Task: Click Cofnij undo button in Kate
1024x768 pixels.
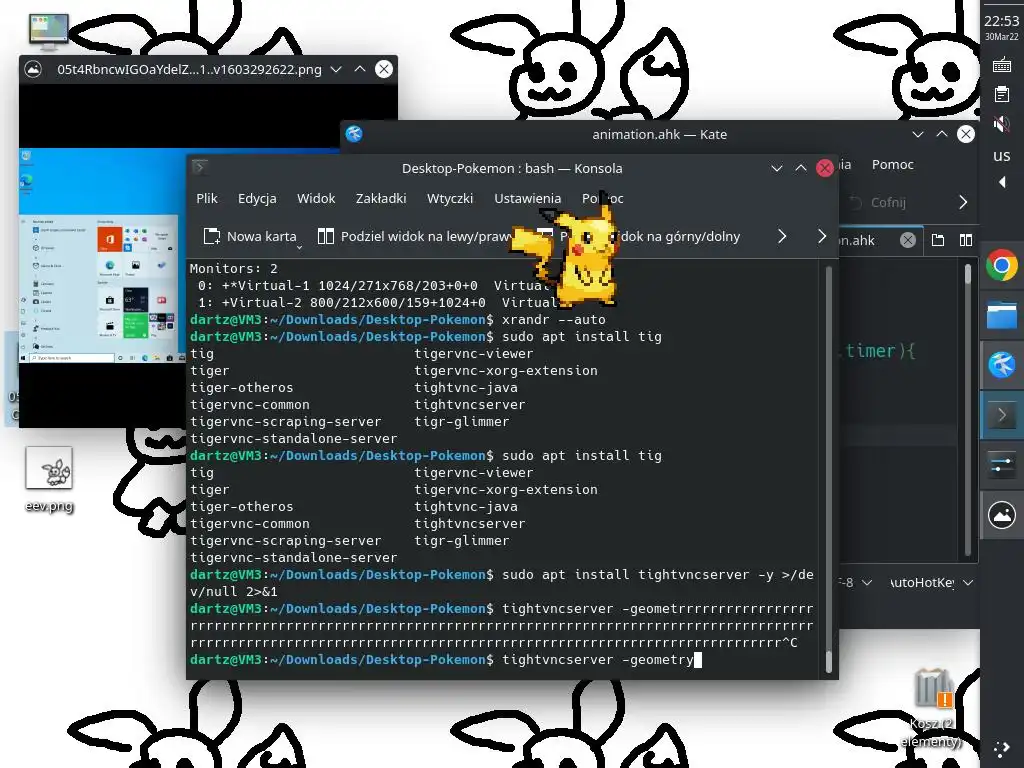Action: 877,202
